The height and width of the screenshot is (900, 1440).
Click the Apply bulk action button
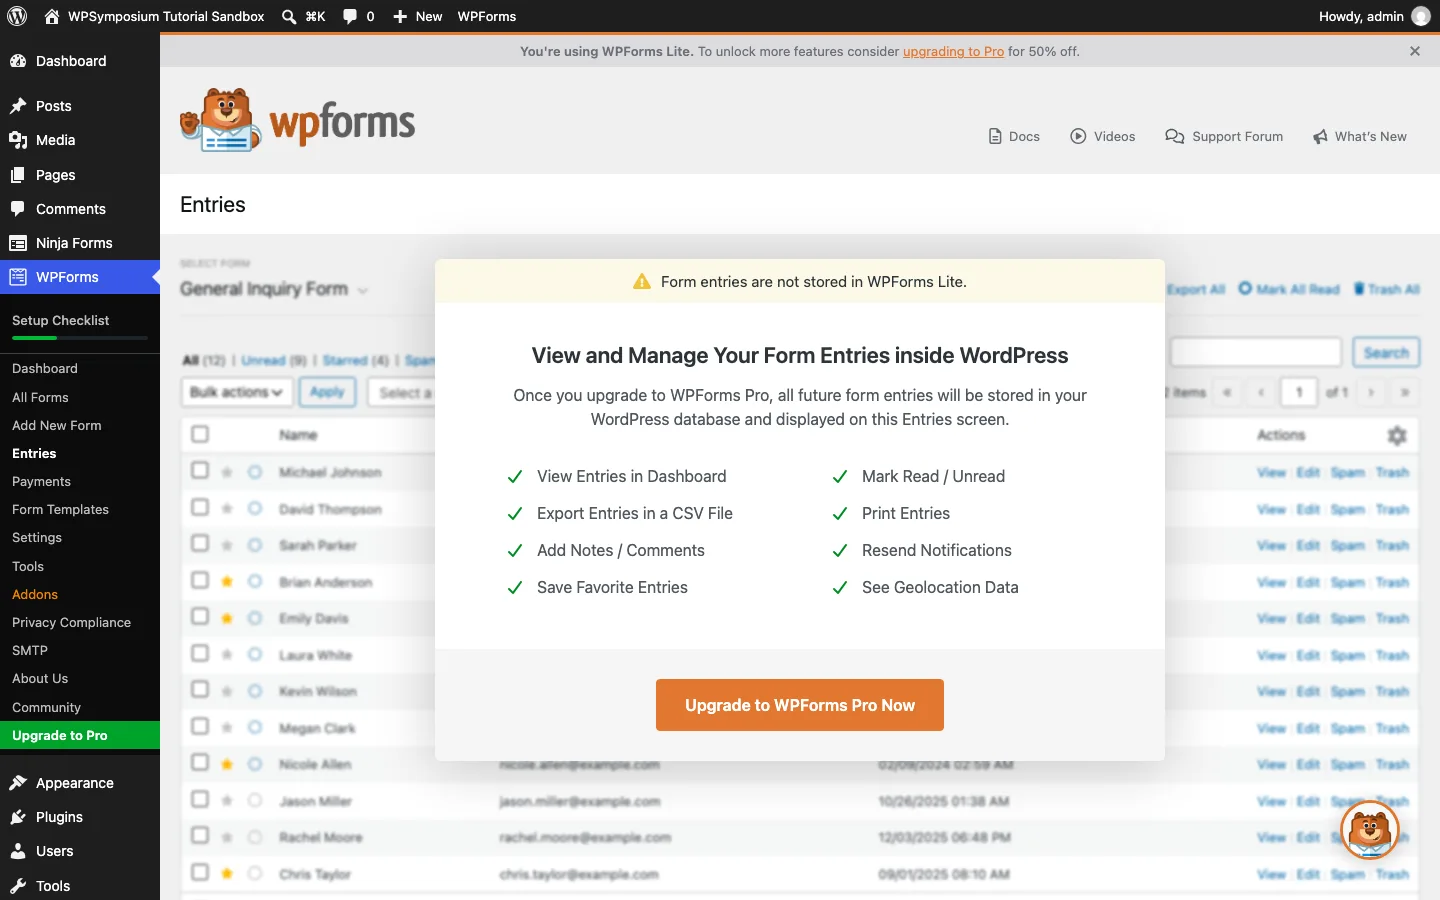point(327,392)
